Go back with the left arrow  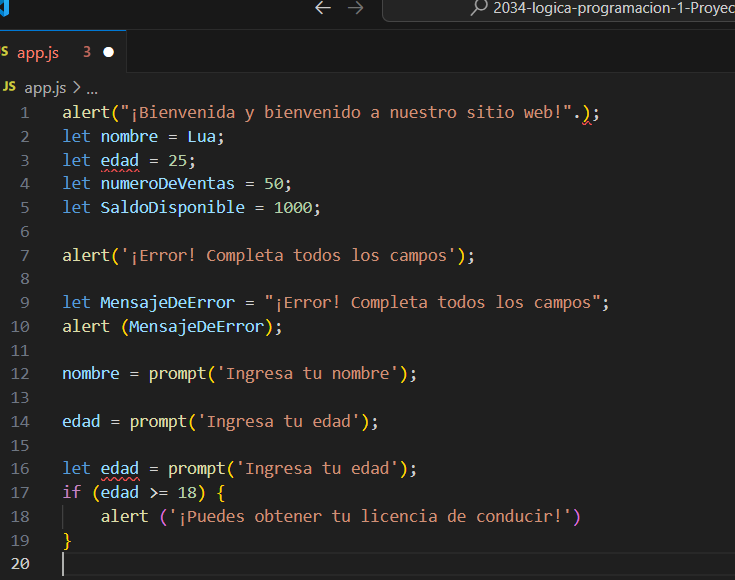click(x=323, y=8)
